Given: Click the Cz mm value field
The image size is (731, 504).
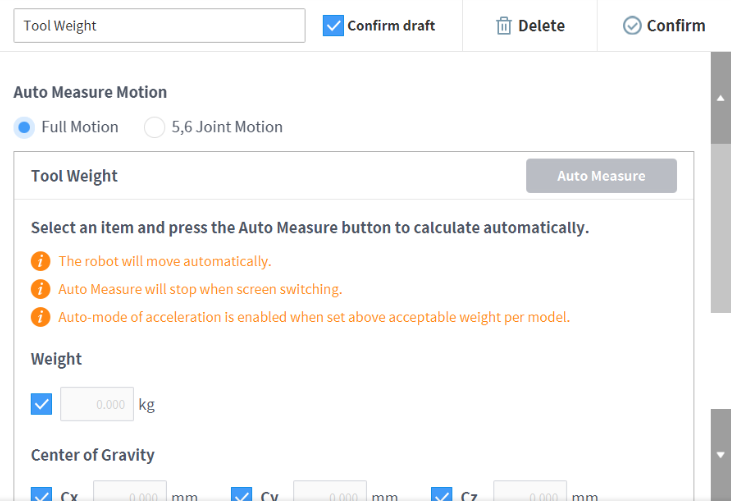Looking at the screenshot, I should pyautogui.click(x=529, y=494).
